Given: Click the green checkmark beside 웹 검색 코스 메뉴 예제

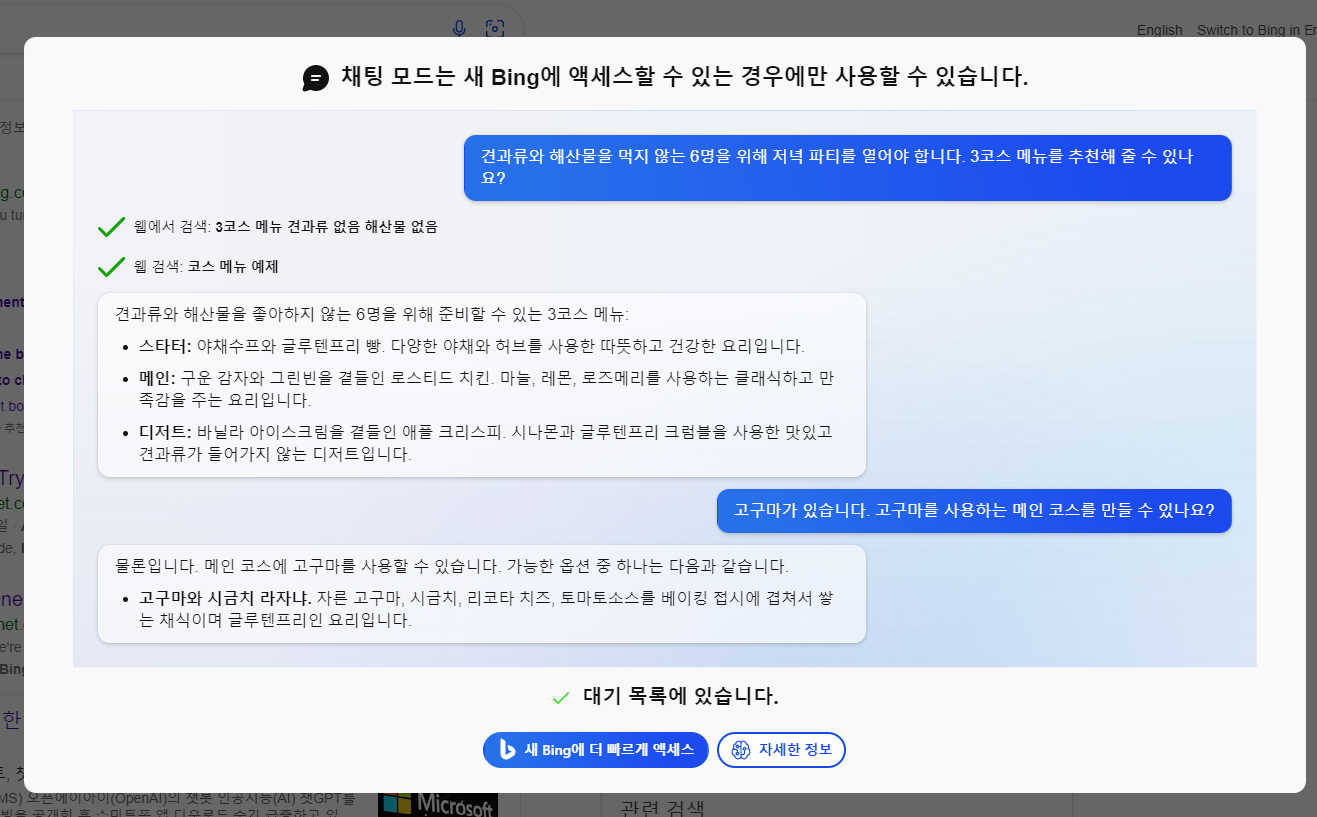Looking at the screenshot, I should coord(111,267).
